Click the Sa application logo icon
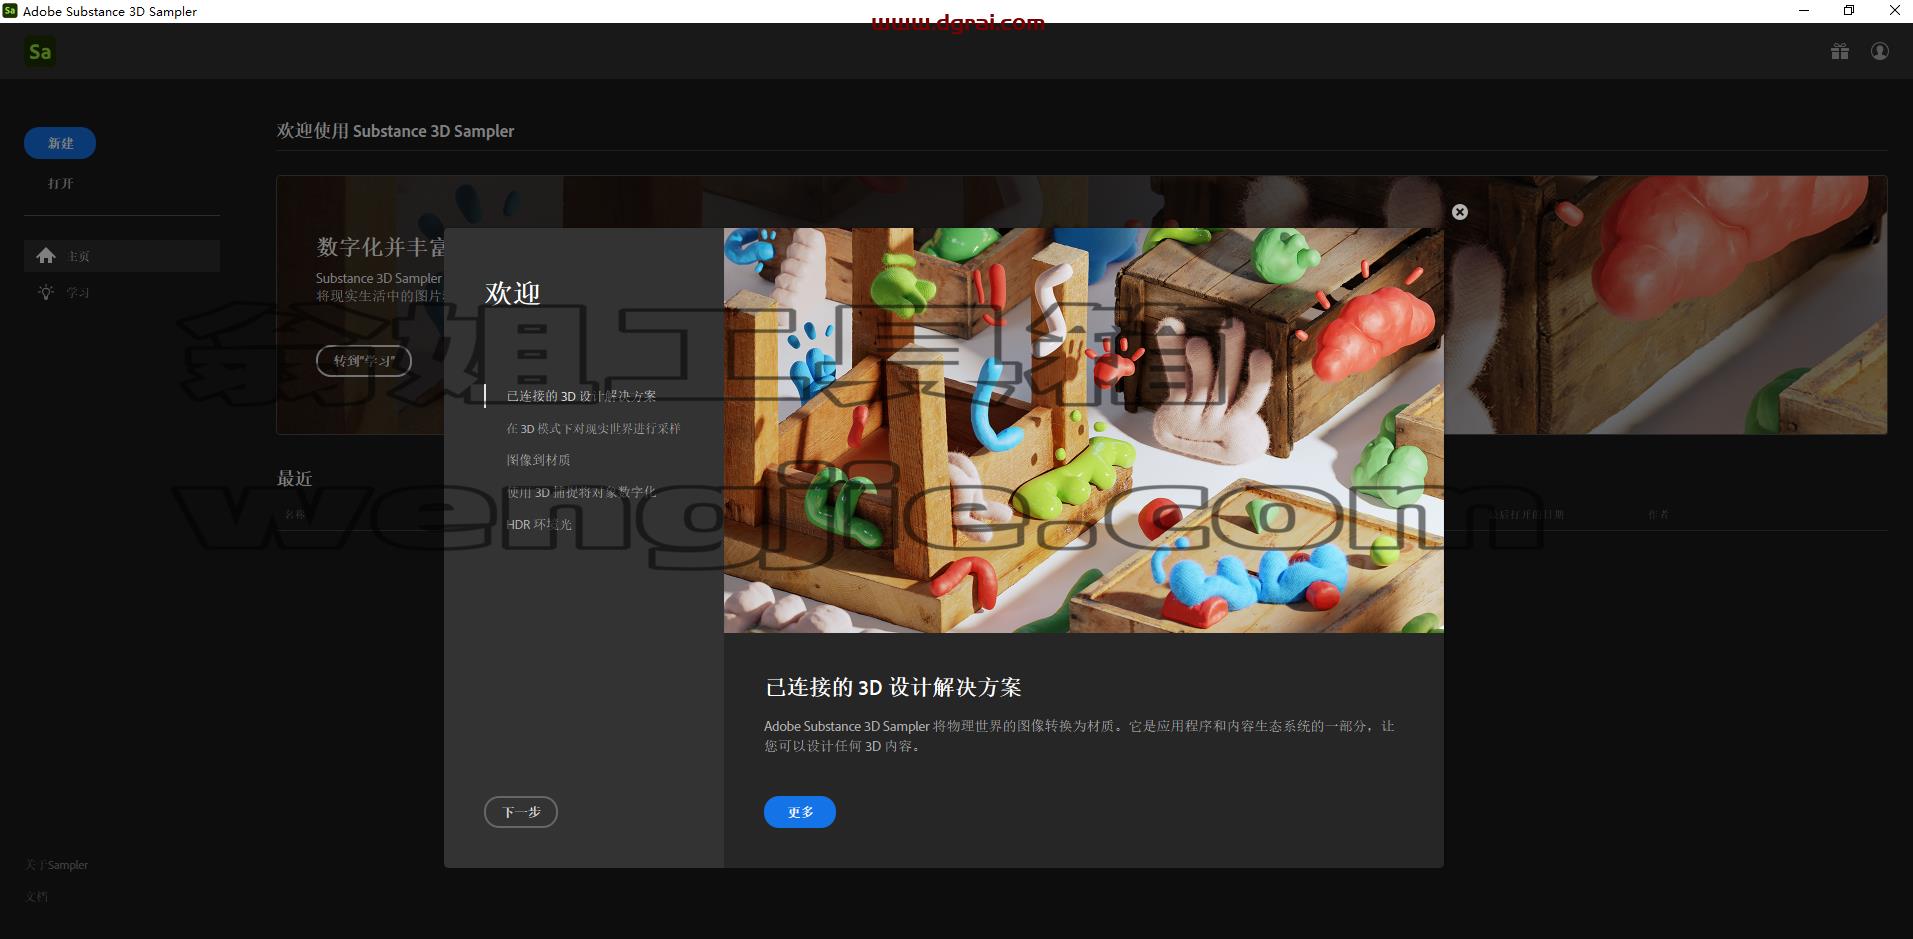The image size is (1913, 939). coord(40,52)
